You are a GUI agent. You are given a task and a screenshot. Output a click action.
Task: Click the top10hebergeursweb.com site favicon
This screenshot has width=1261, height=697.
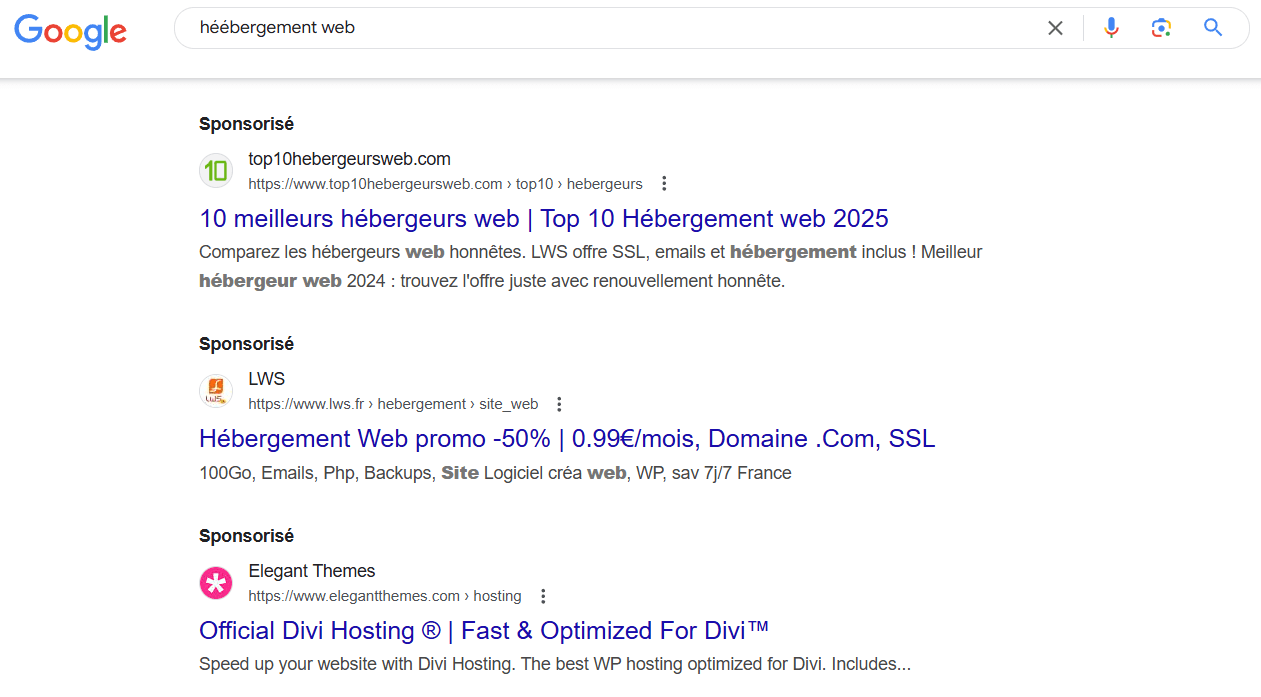click(216, 170)
